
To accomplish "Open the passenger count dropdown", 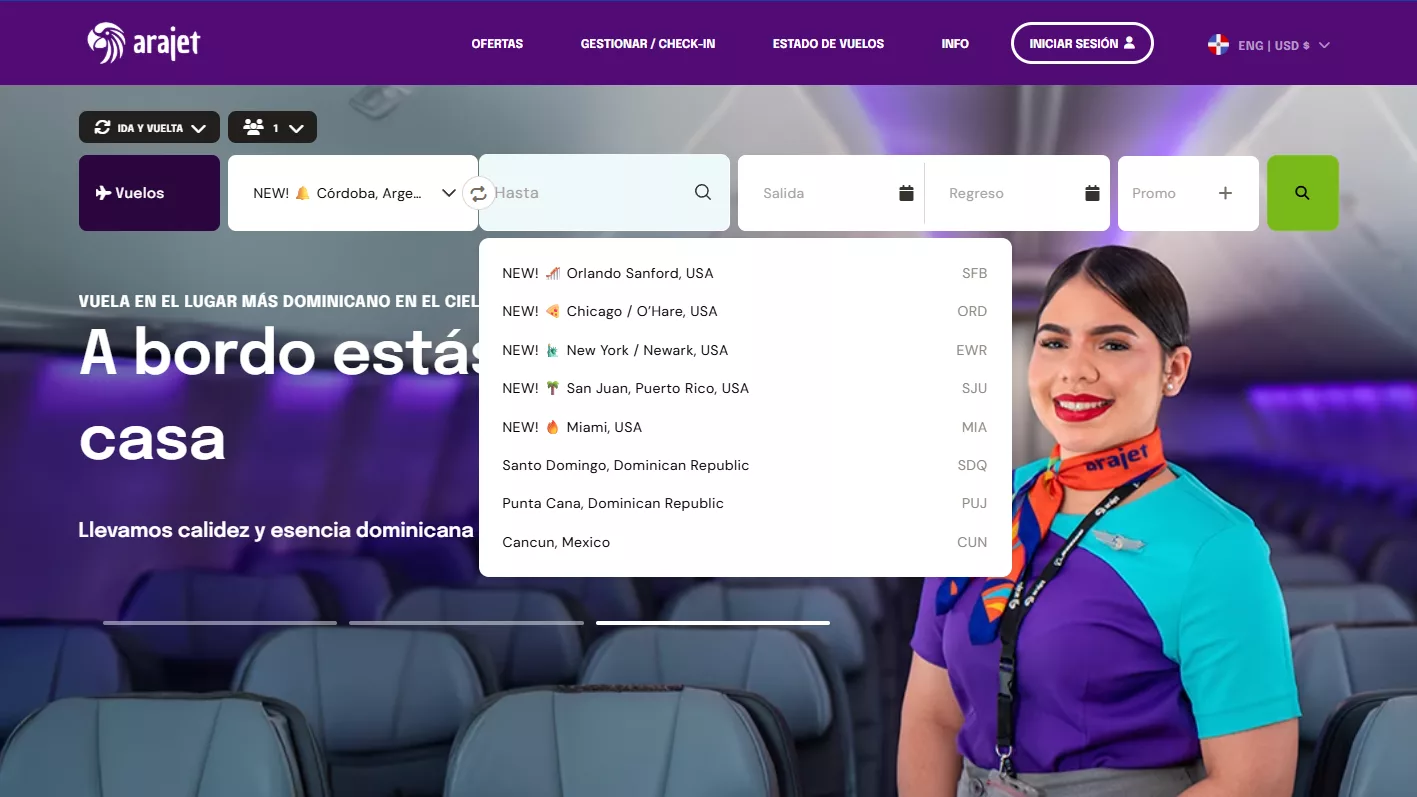I will (272, 128).
